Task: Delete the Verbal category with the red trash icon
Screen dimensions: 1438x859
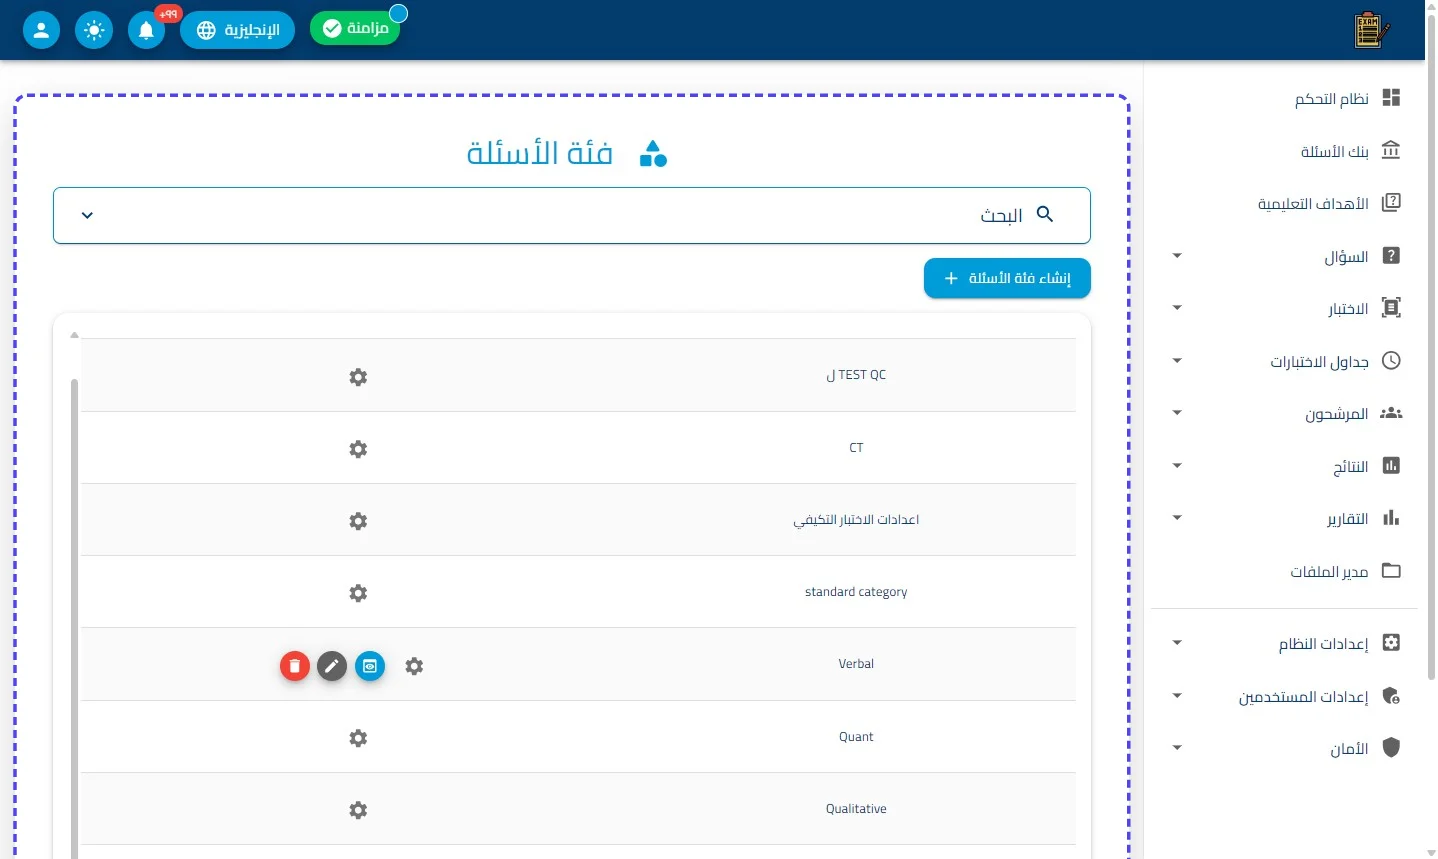Action: (x=294, y=666)
